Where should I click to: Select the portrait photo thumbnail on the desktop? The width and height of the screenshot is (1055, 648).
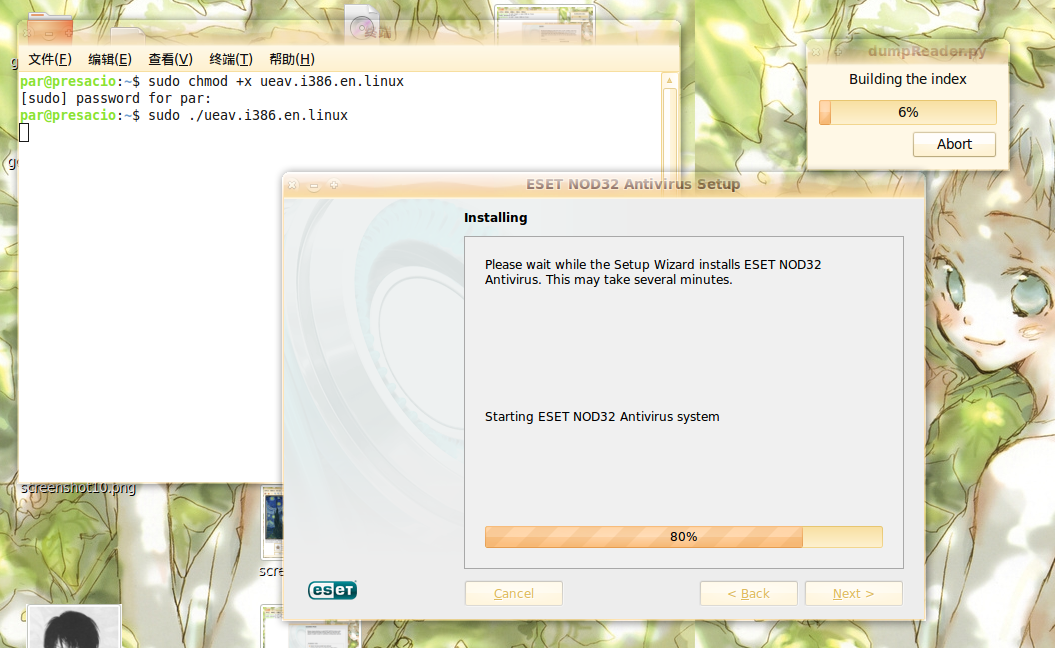pos(74,626)
